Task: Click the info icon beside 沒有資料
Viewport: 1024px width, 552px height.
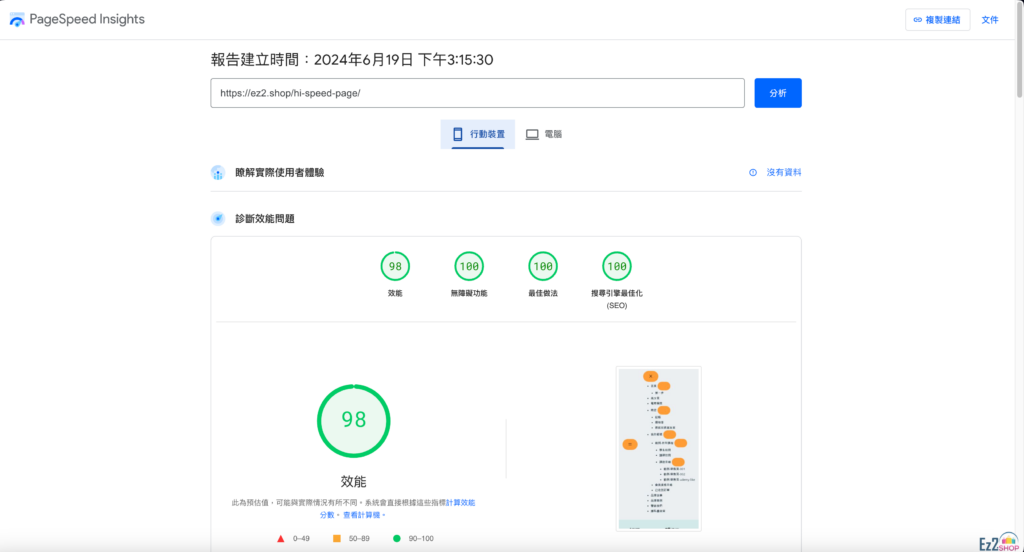Action: (x=753, y=173)
